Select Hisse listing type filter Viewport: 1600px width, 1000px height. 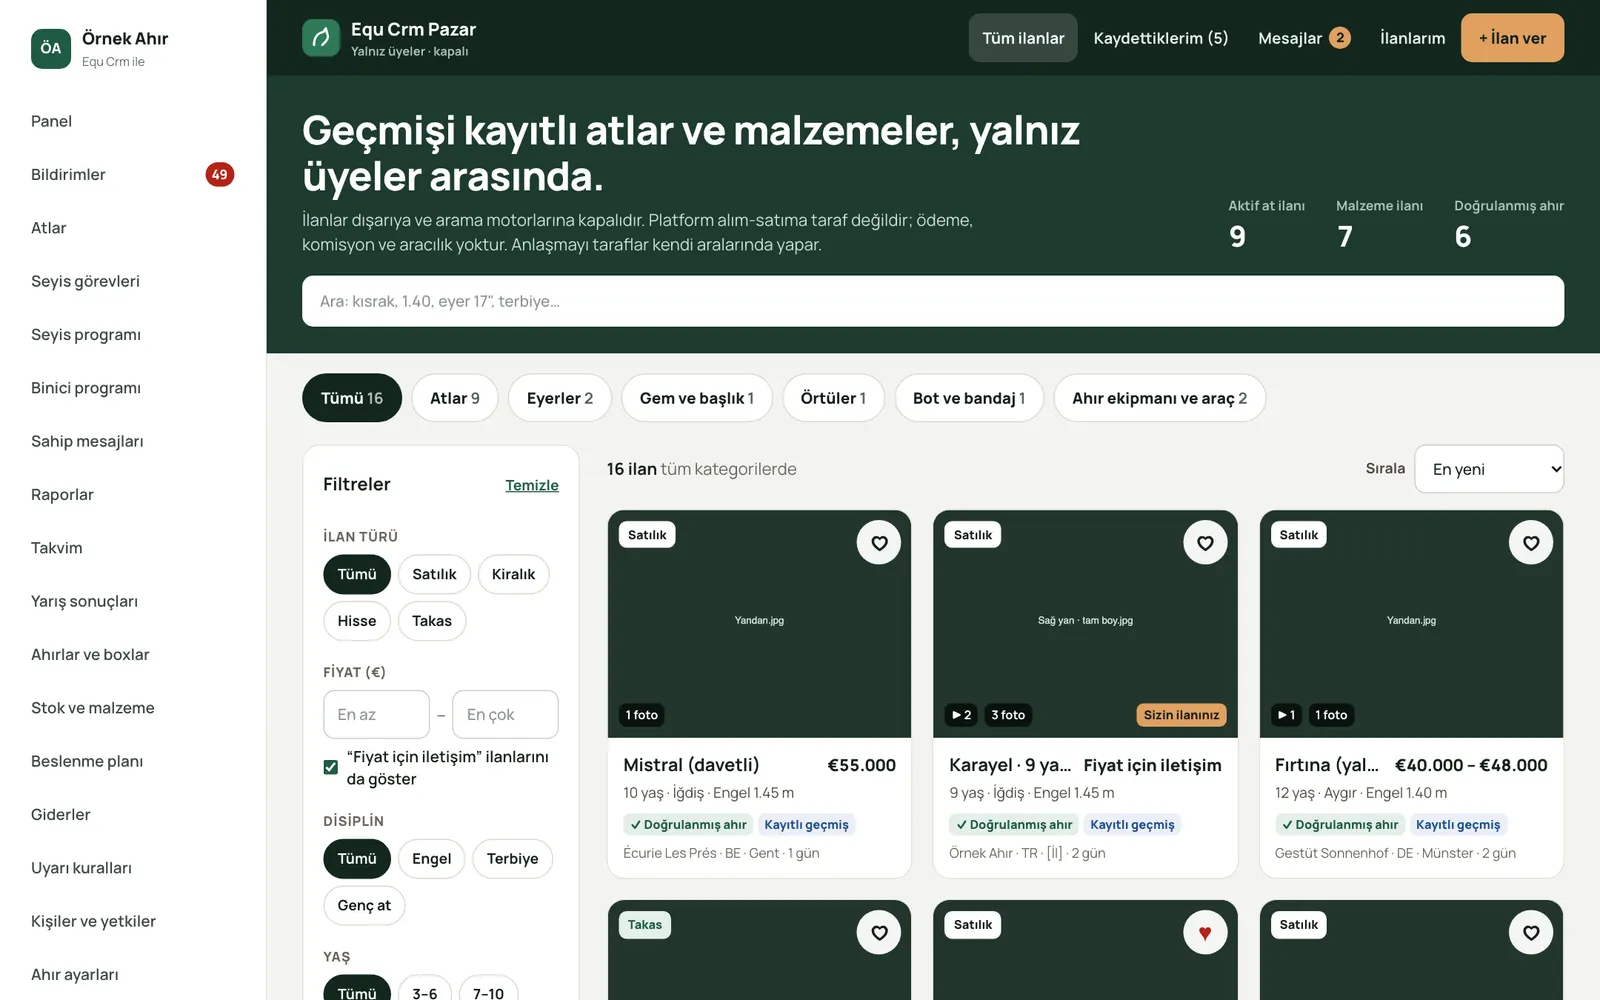(x=357, y=621)
